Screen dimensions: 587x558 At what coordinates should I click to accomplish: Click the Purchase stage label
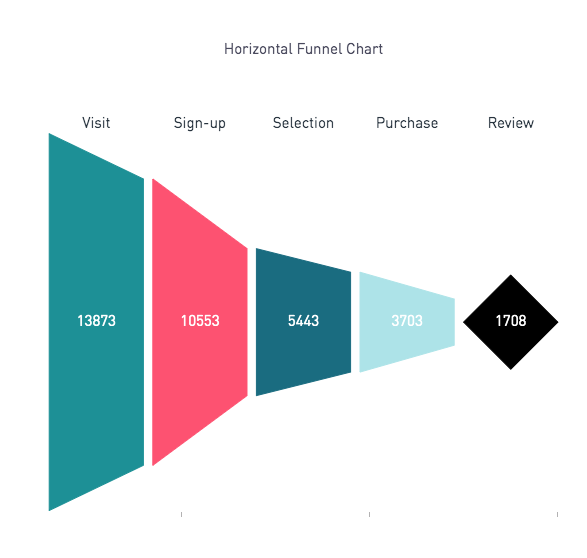[407, 123]
